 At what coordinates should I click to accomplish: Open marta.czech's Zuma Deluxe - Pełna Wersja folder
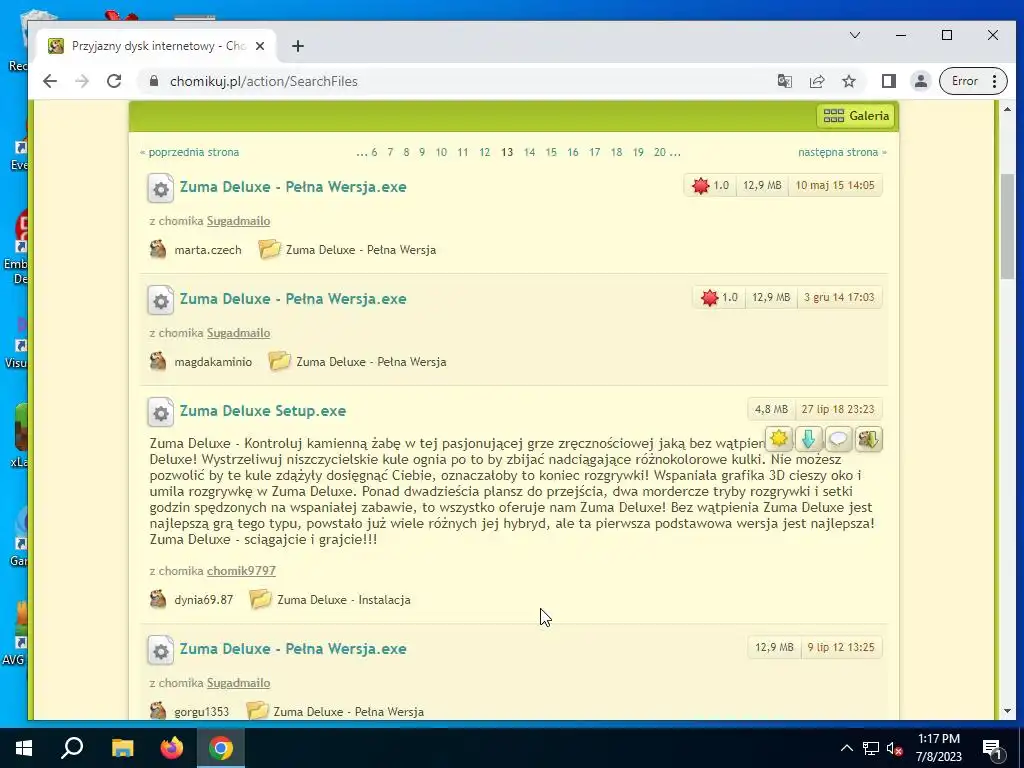(360, 250)
